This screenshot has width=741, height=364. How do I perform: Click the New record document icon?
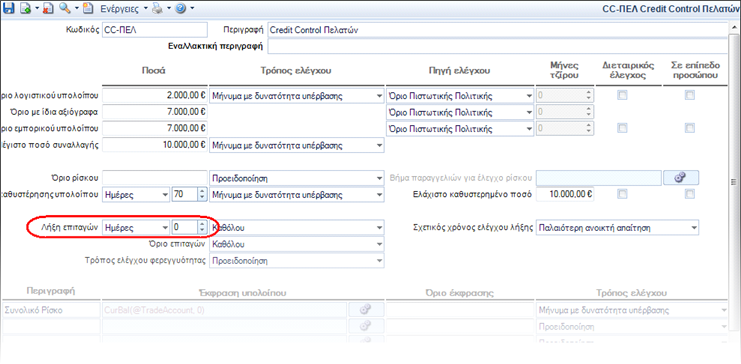(26, 8)
